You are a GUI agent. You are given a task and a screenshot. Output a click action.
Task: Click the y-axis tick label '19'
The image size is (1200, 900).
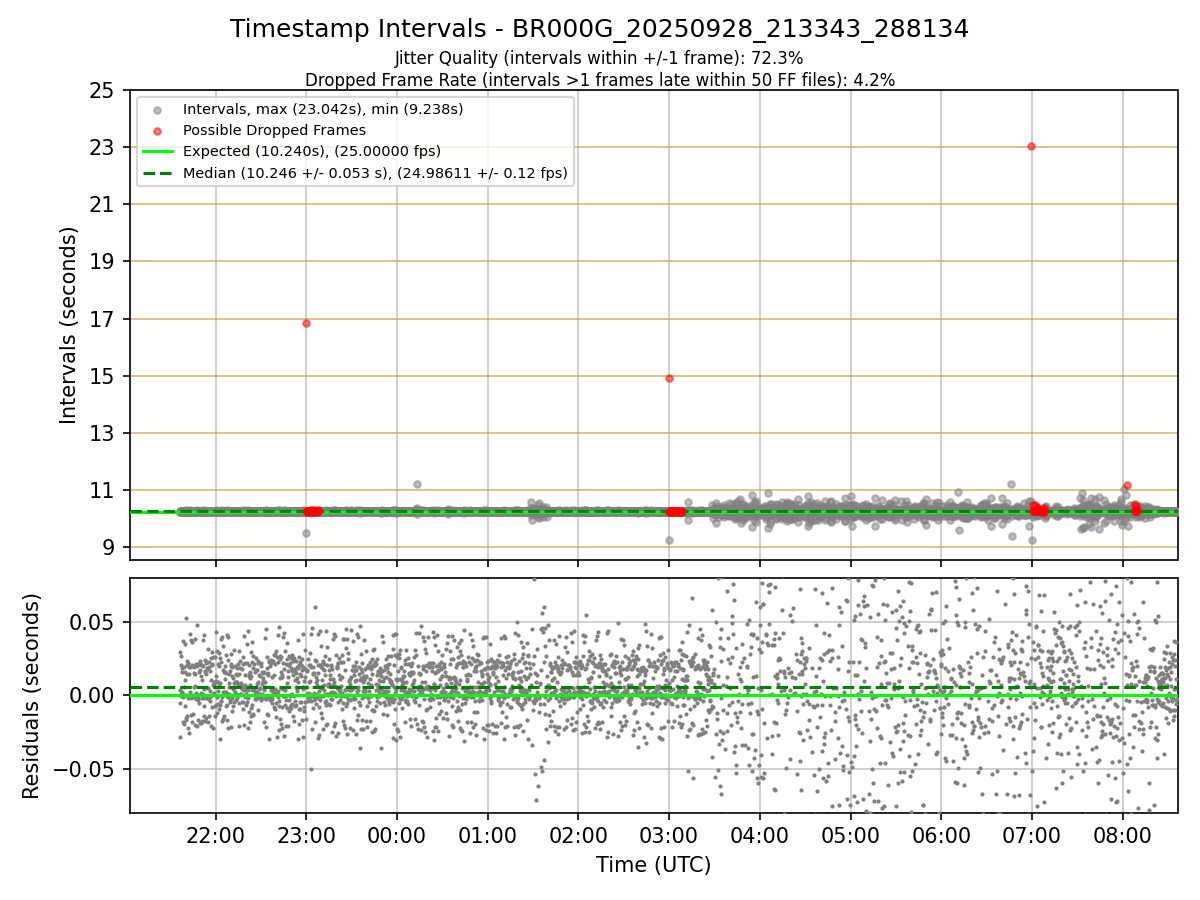pyautogui.click(x=102, y=261)
